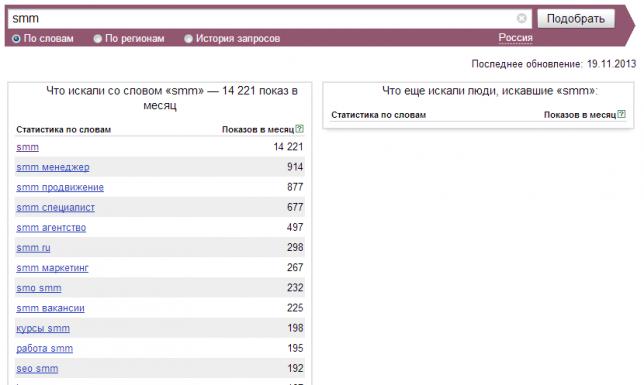Click the value '195' for работа smm
Viewport: 644px width, 385px height.
point(295,348)
